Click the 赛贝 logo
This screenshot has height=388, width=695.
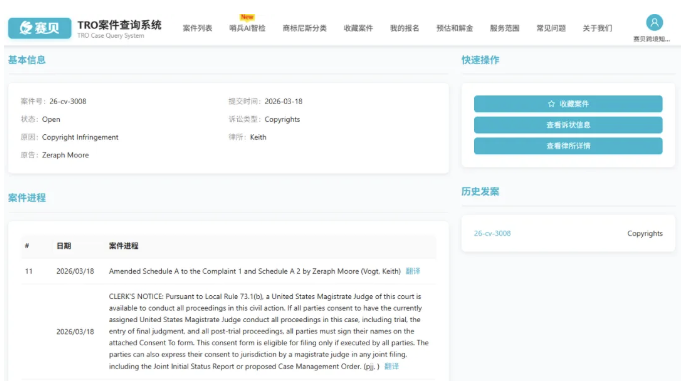pyautogui.click(x=39, y=28)
